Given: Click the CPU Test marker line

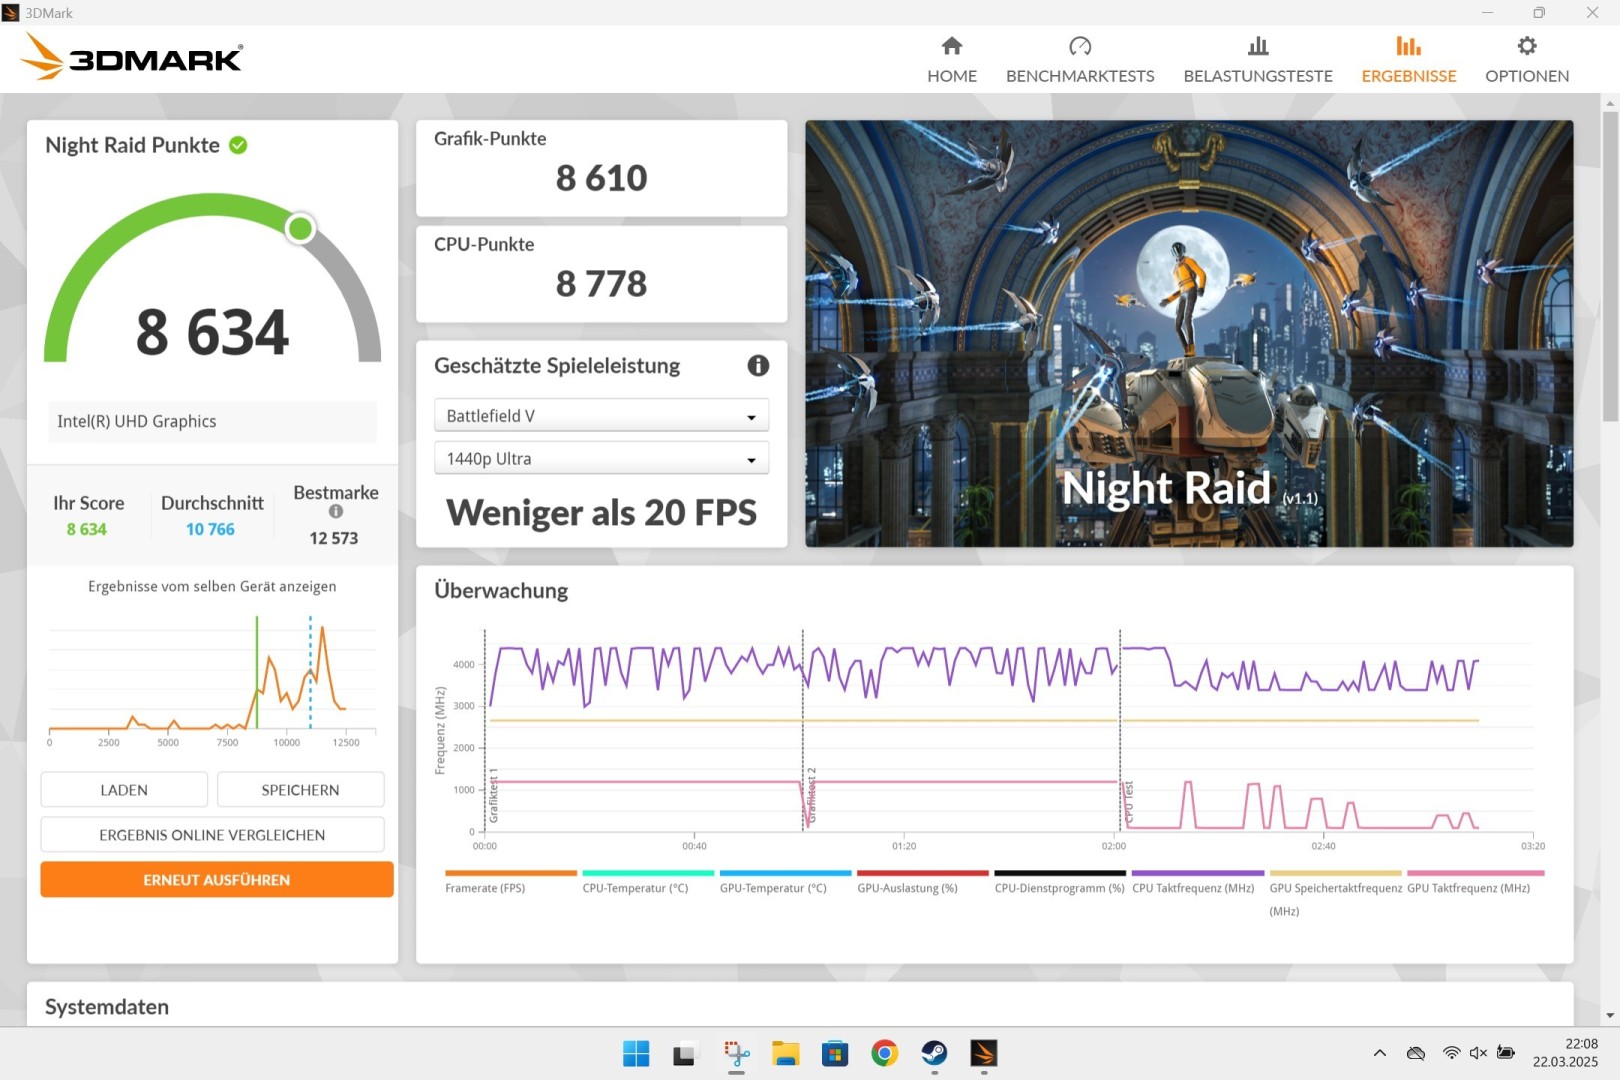Looking at the screenshot, I should (x=1120, y=730).
